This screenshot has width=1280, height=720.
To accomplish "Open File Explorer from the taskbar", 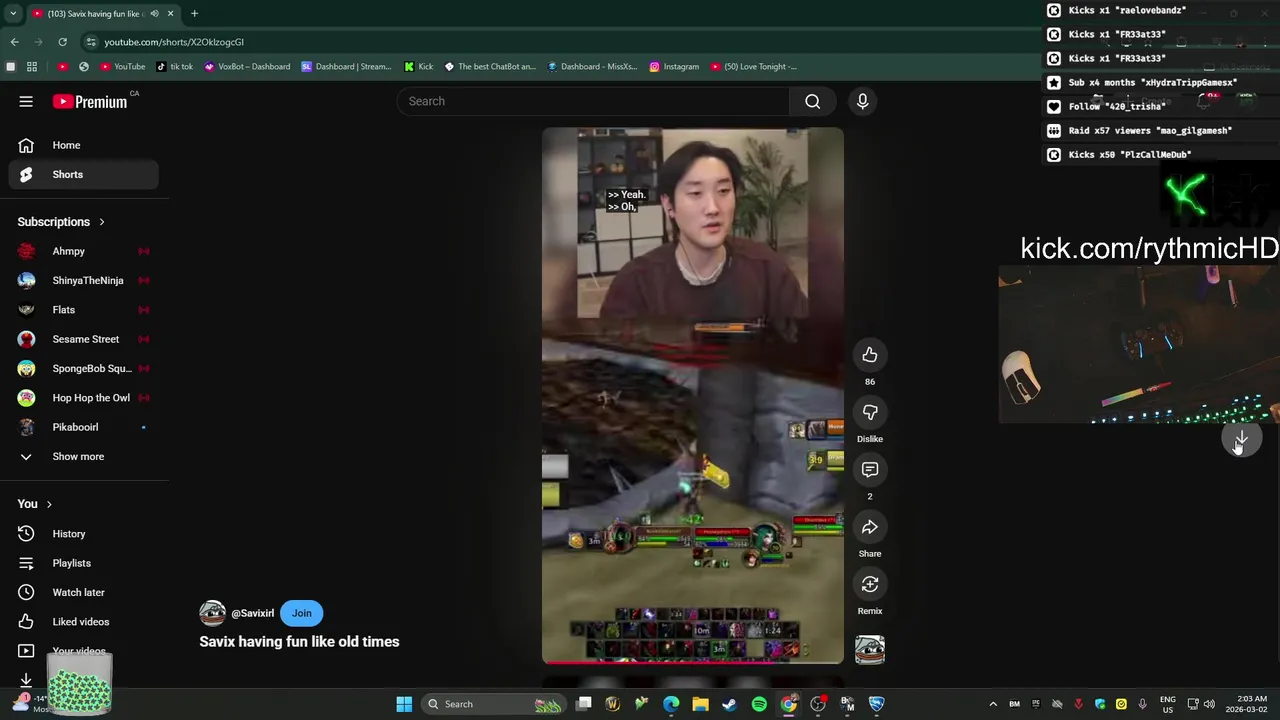I will (700, 704).
